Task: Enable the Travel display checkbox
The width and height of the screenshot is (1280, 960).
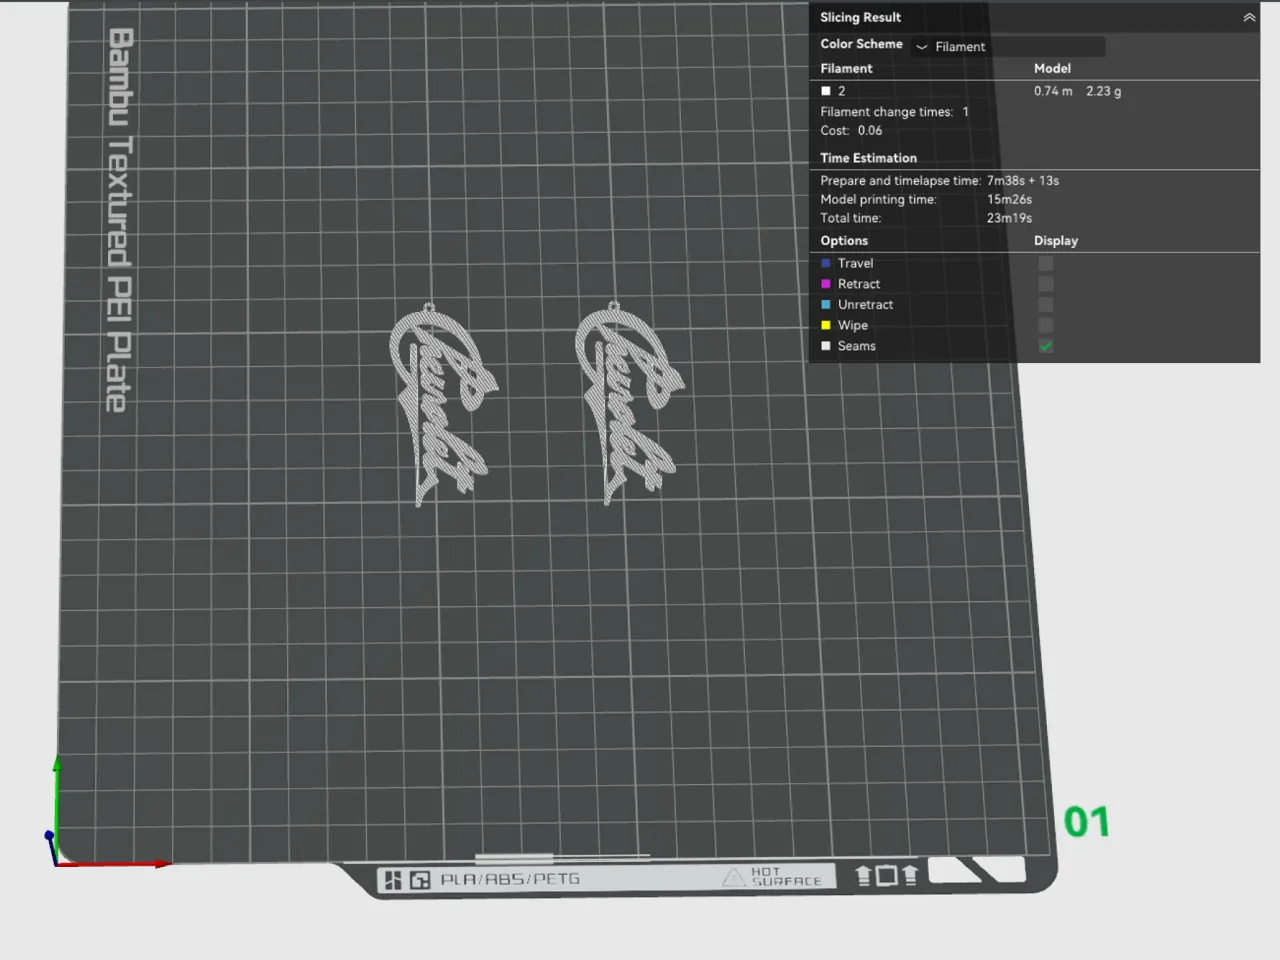Action: [x=1046, y=263]
